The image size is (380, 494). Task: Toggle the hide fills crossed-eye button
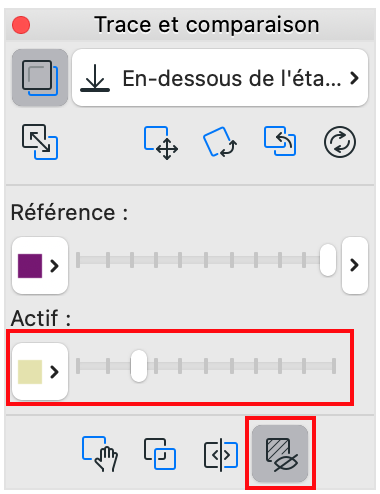point(280,453)
